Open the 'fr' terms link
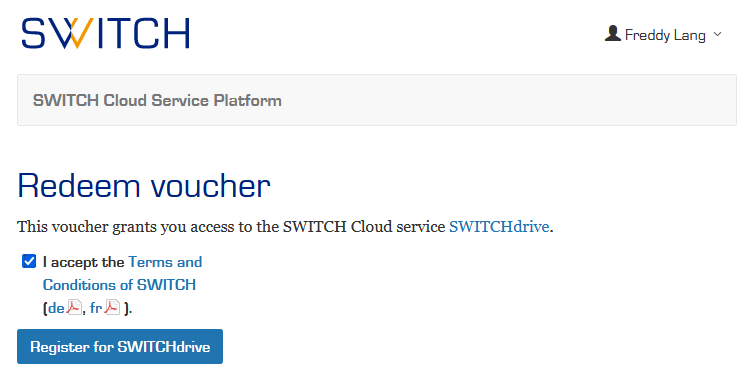The height and width of the screenshot is (380, 743). click(96, 308)
